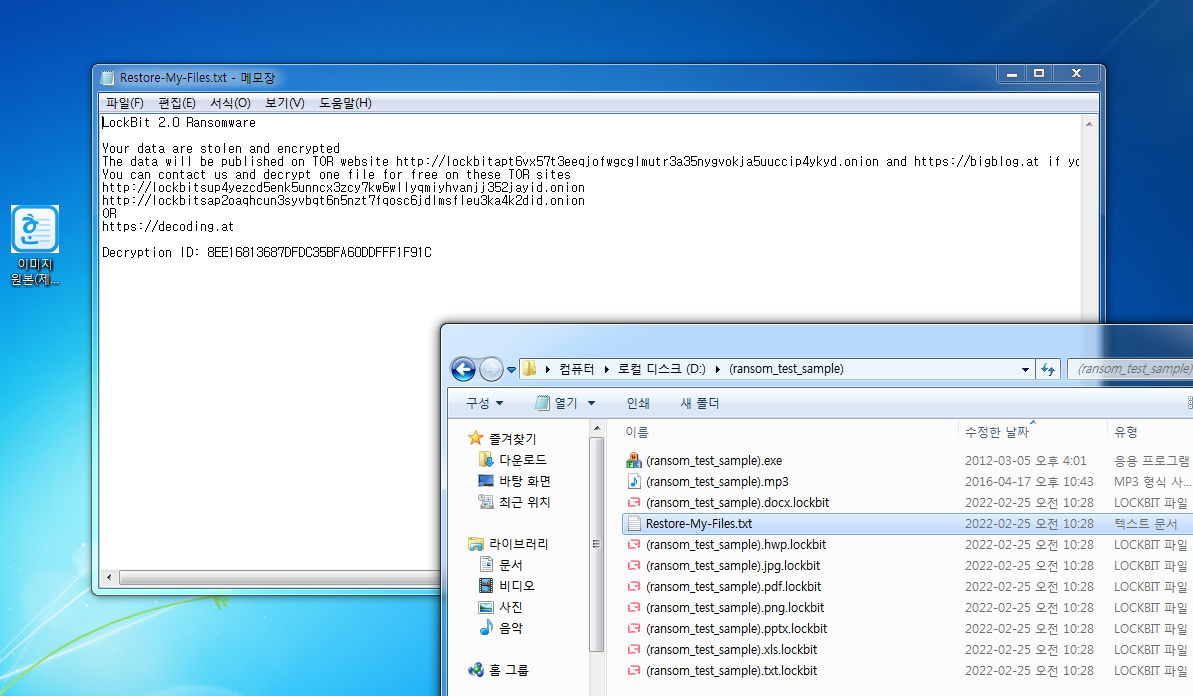Click 로컬 디스크 (D:) in the breadcrumb
1193x696 pixels.
(x=661, y=369)
